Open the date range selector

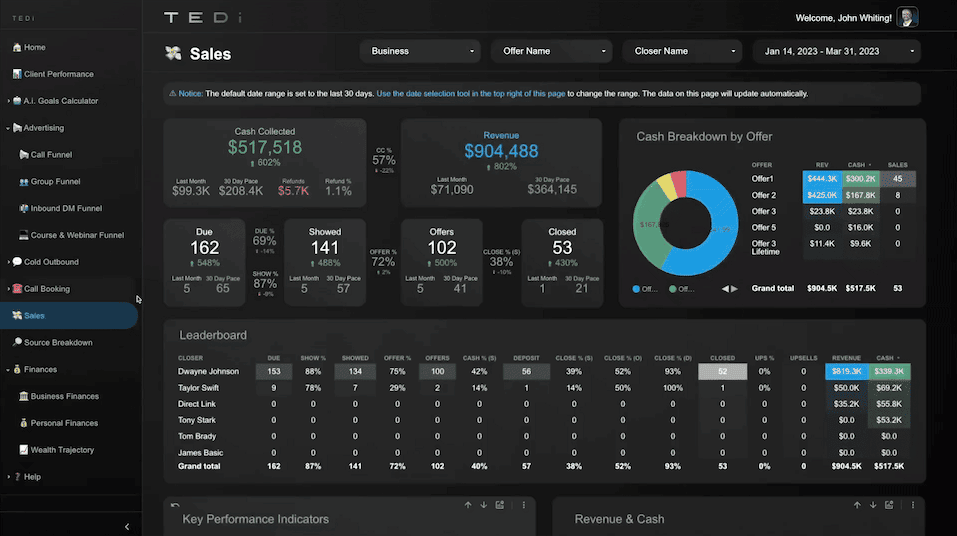pyautogui.click(x=837, y=51)
